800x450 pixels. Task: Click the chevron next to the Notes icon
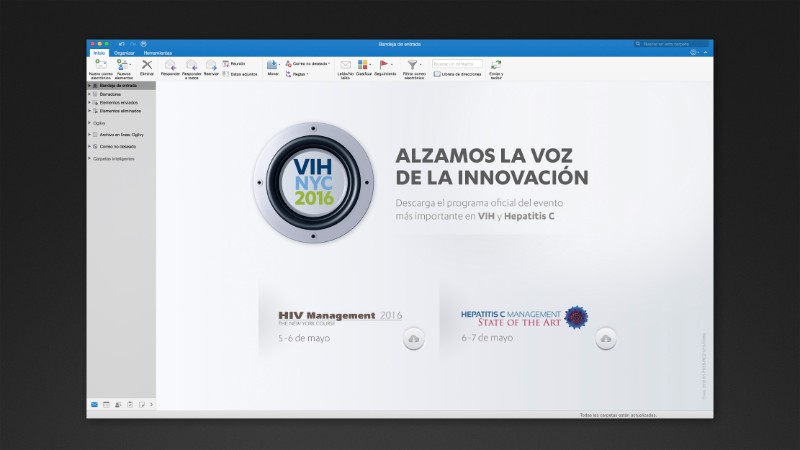[x=152, y=405]
